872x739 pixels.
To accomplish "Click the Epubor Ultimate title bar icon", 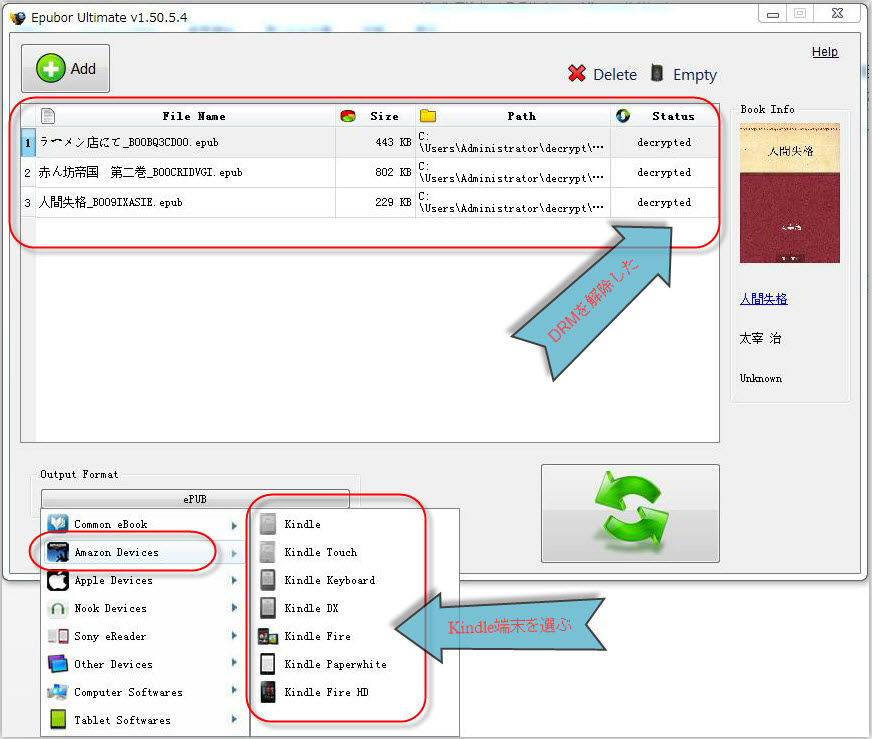I will 18,17.
